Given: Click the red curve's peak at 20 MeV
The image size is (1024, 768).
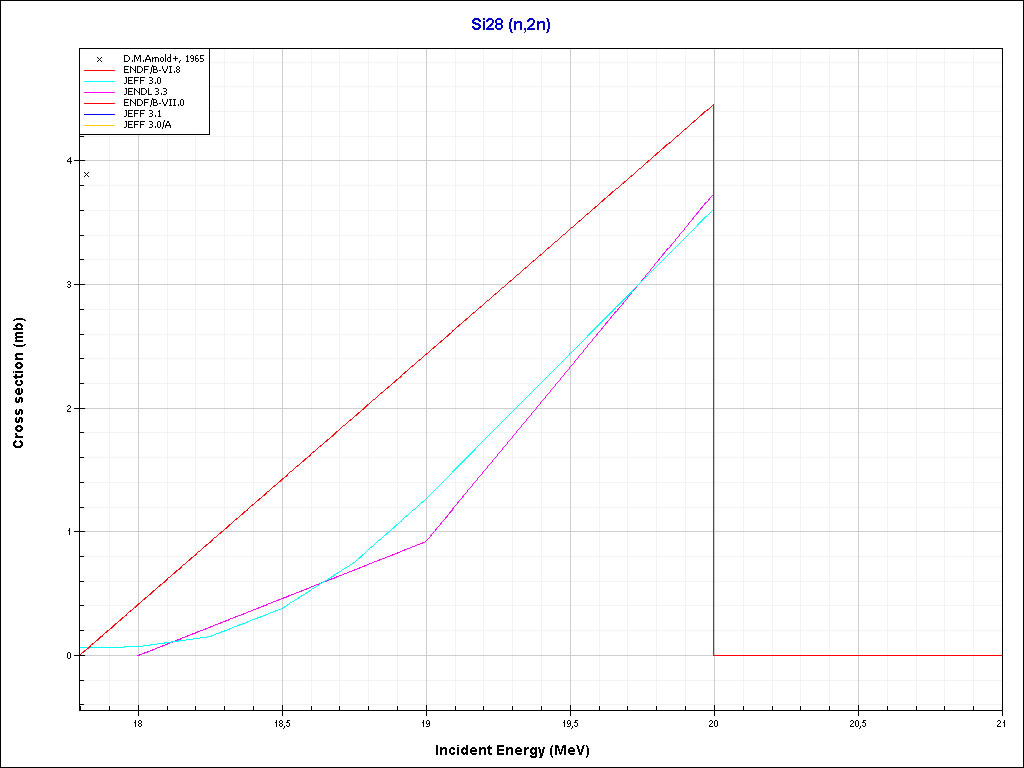Looking at the screenshot, I should coord(713,105).
